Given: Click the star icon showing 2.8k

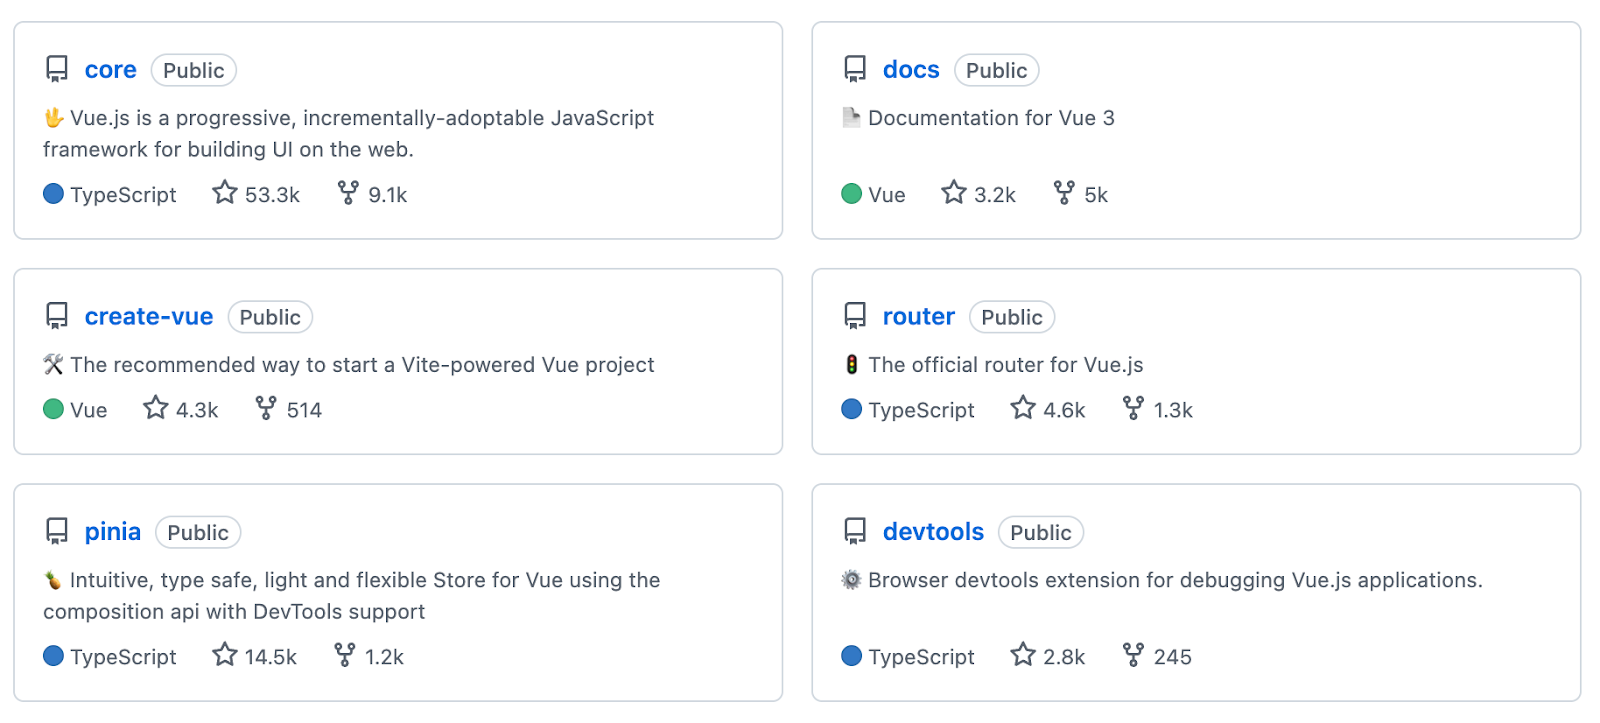Looking at the screenshot, I should pos(1023,654).
